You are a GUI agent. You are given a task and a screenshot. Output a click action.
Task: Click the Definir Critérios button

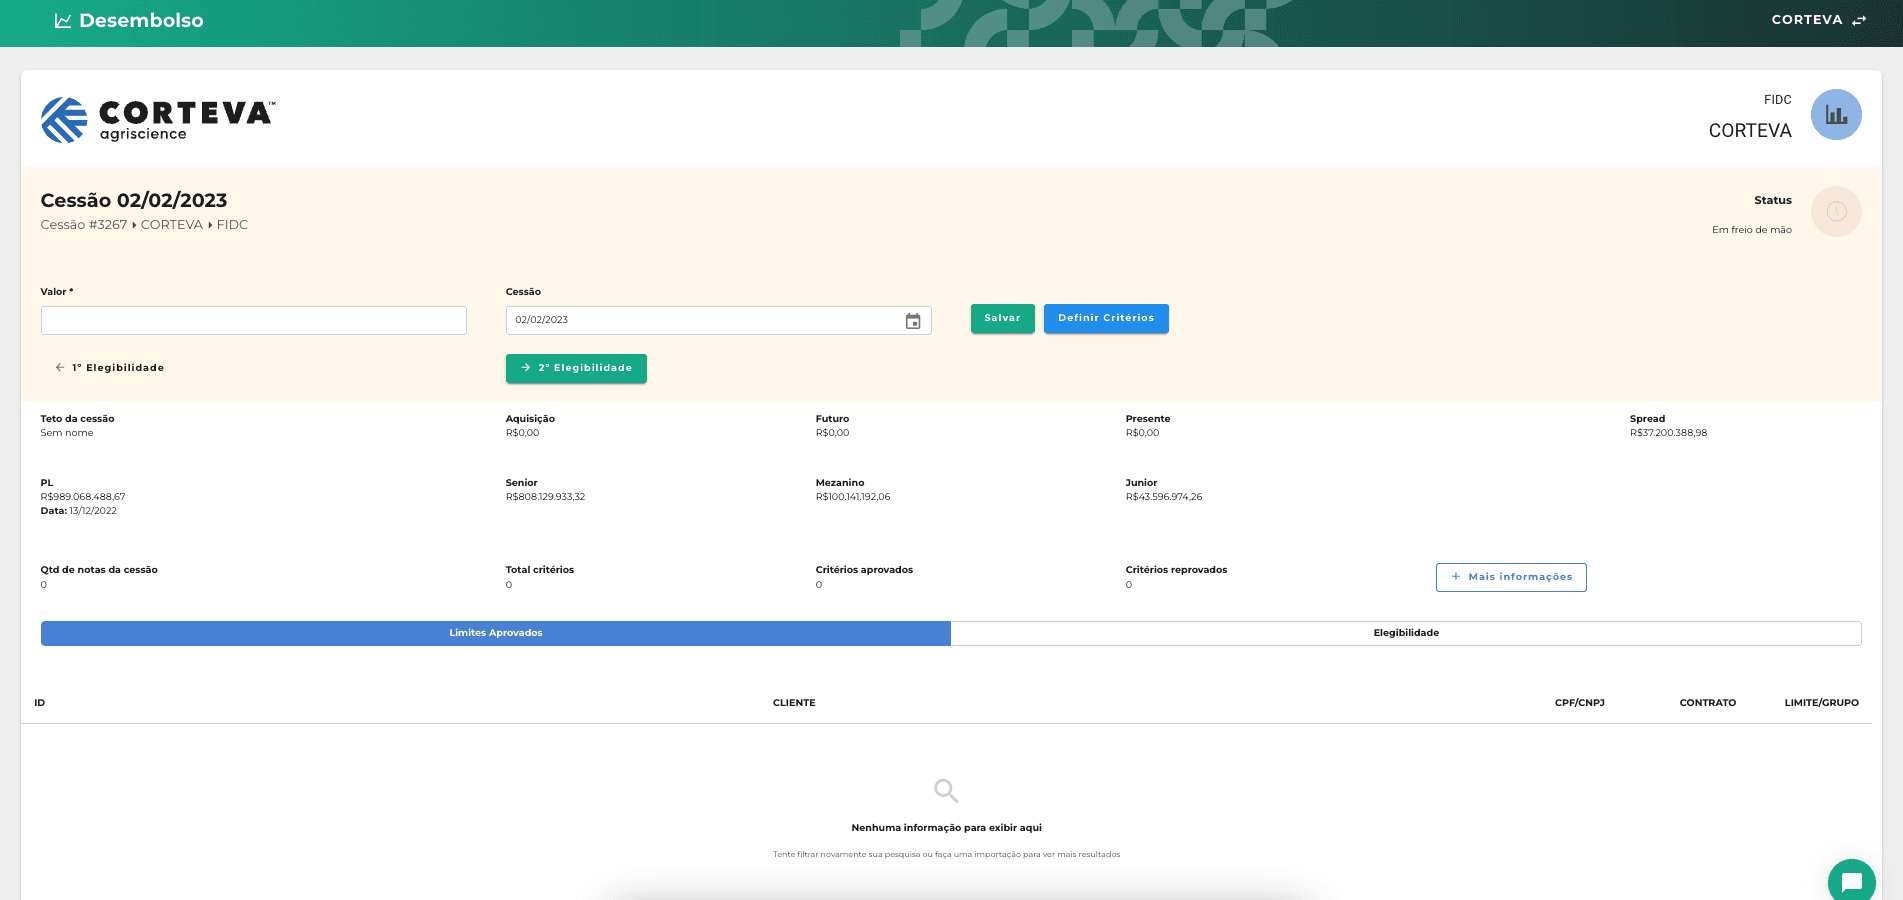click(x=1106, y=319)
